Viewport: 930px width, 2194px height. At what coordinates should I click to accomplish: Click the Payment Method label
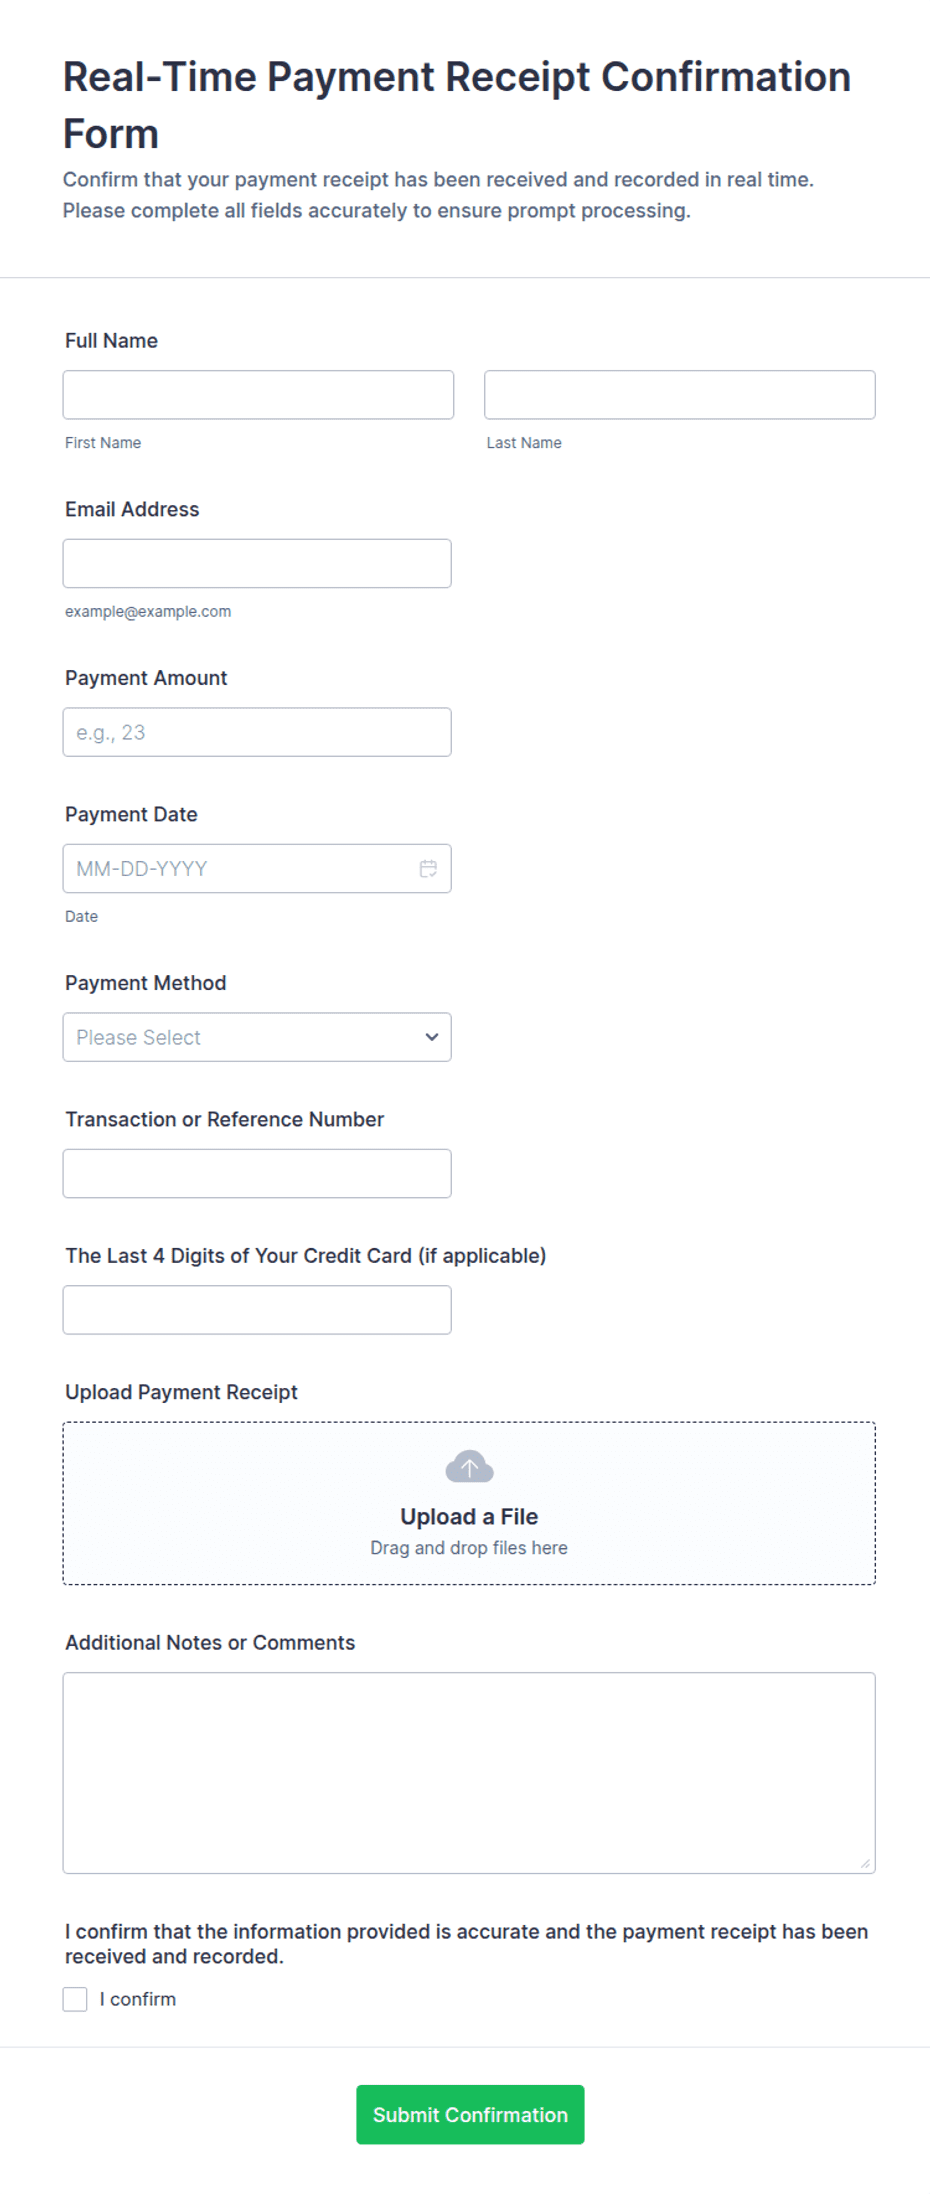point(146,983)
